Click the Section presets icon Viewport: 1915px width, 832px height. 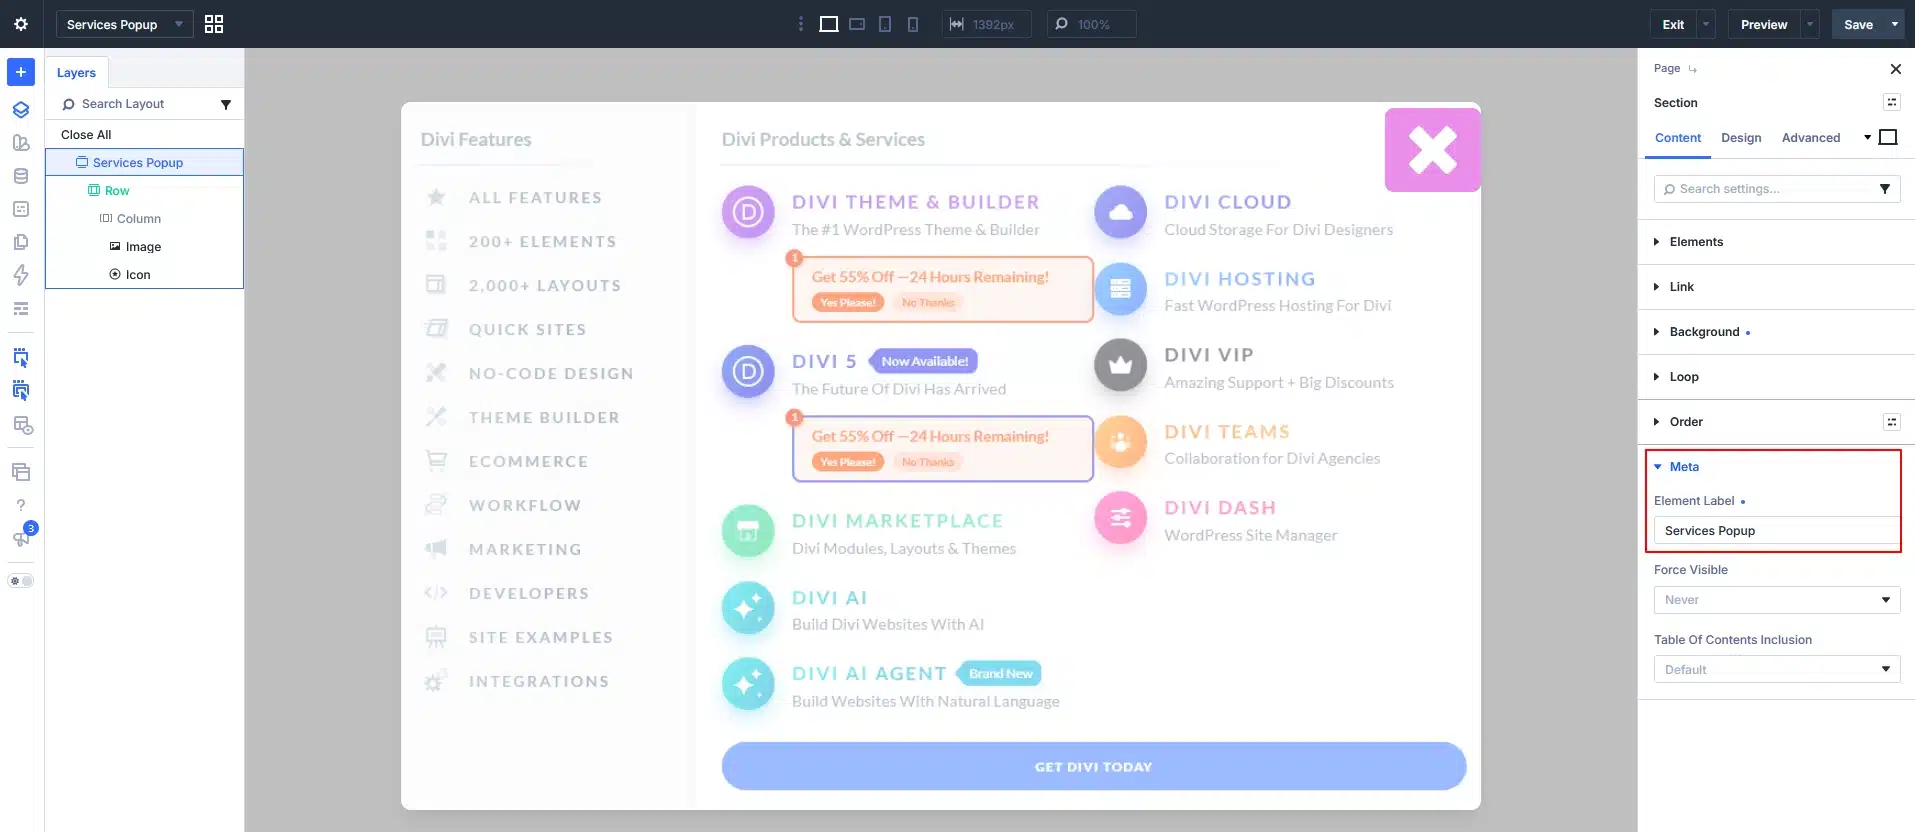click(x=1892, y=102)
